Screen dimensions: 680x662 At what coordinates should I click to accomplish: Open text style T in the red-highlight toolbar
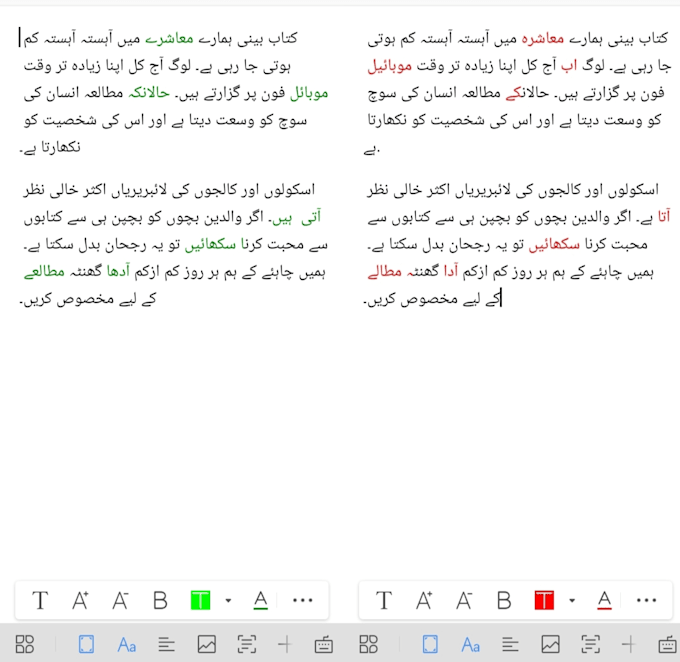click(x=384, y=600)
